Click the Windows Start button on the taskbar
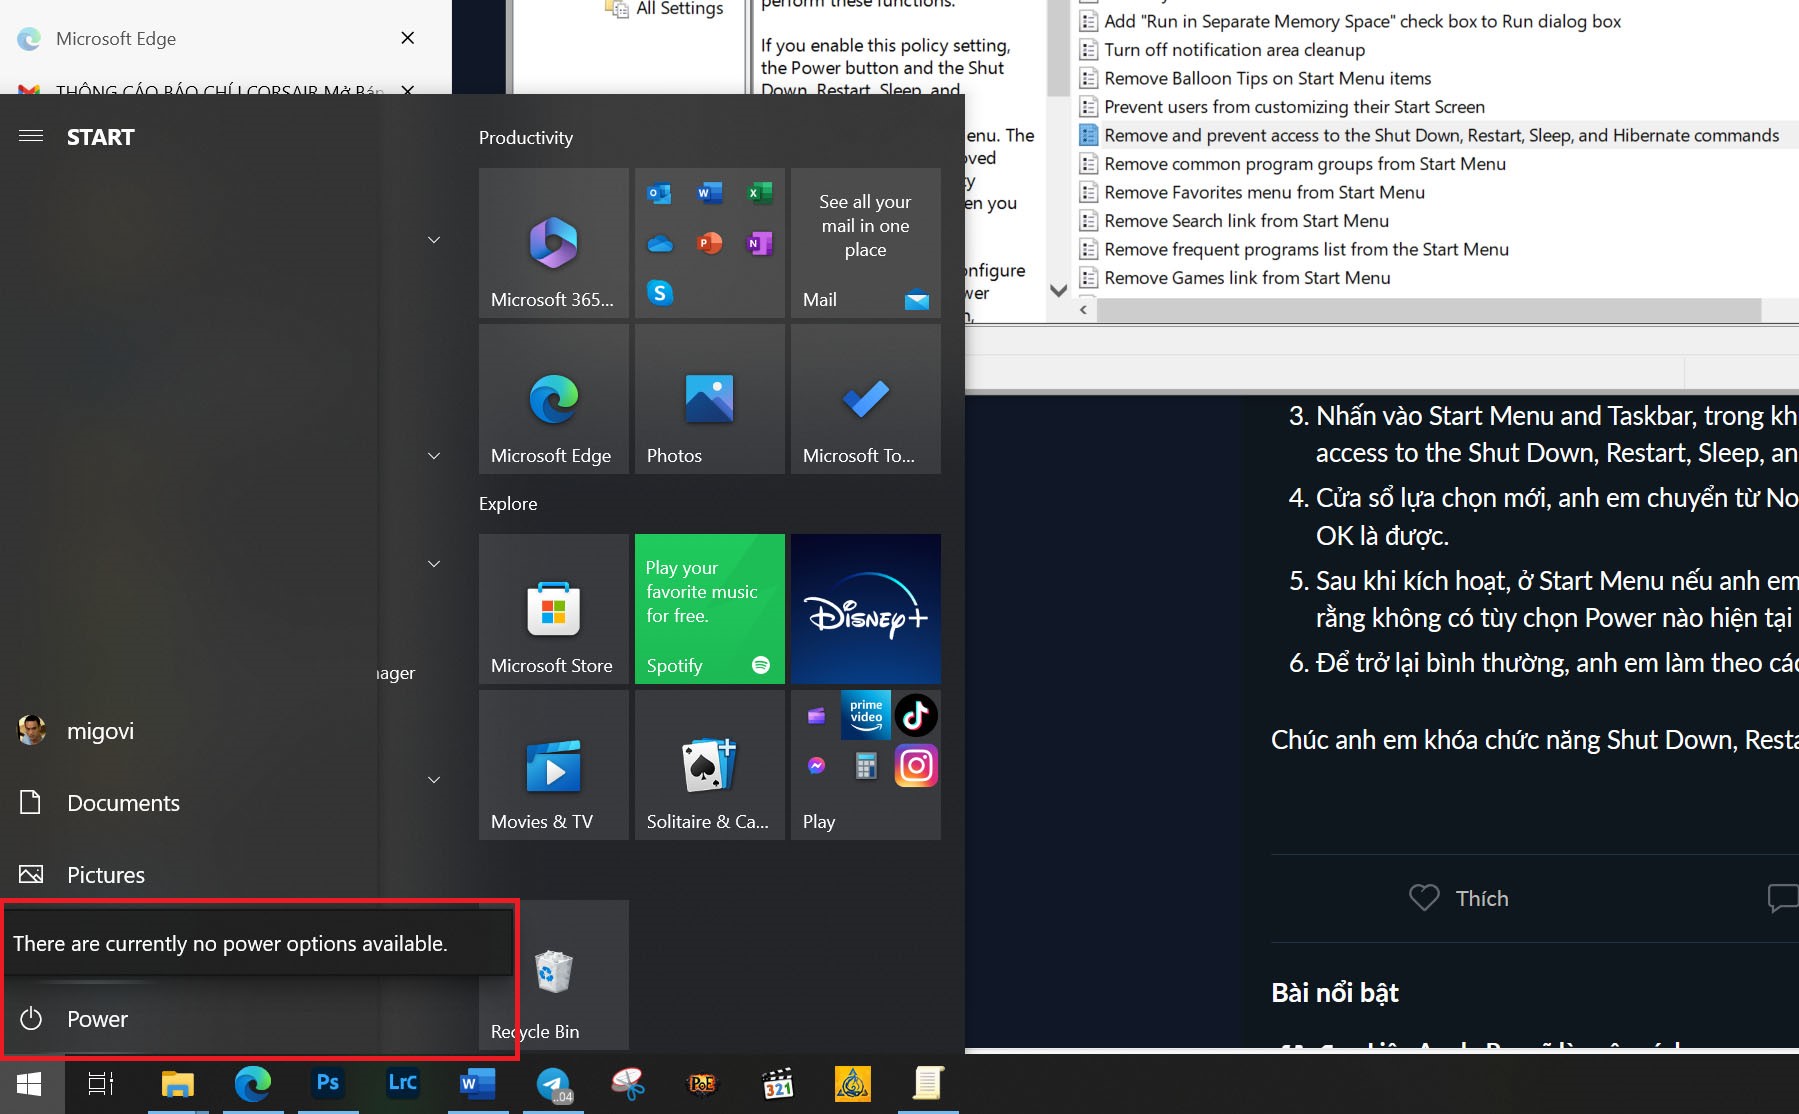Image resolution: width=1799 pixels, height=1114 pixels. (29, 1084)
